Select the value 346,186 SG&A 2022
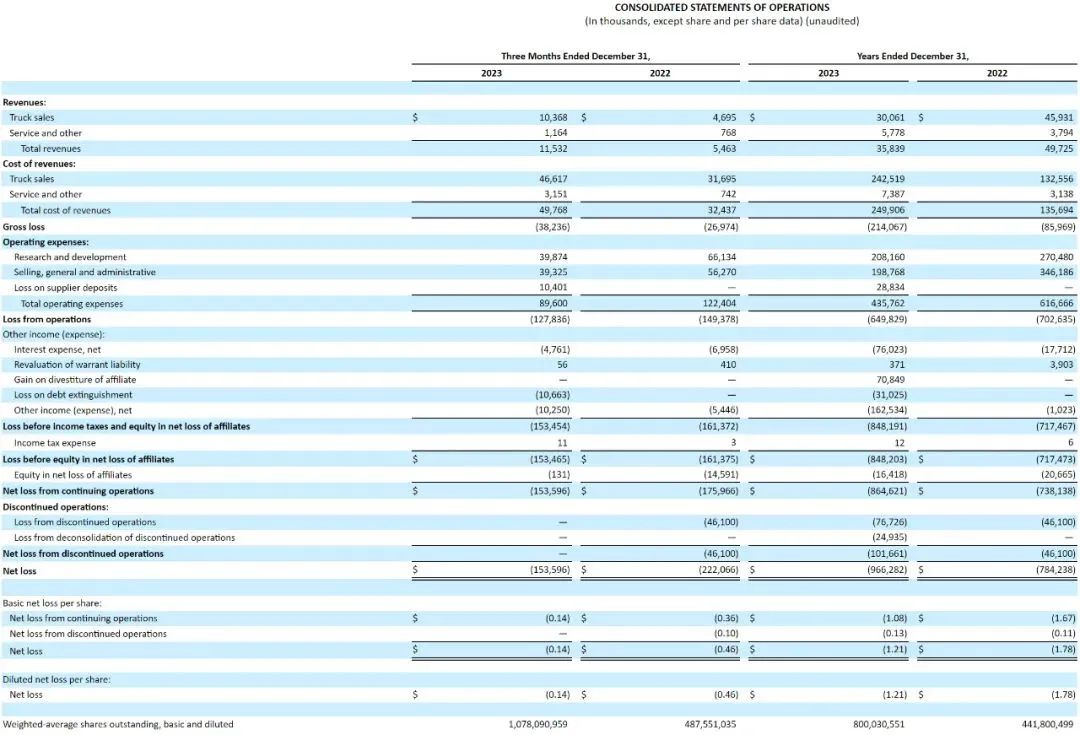The image size is (1080, 735). 1057,272
